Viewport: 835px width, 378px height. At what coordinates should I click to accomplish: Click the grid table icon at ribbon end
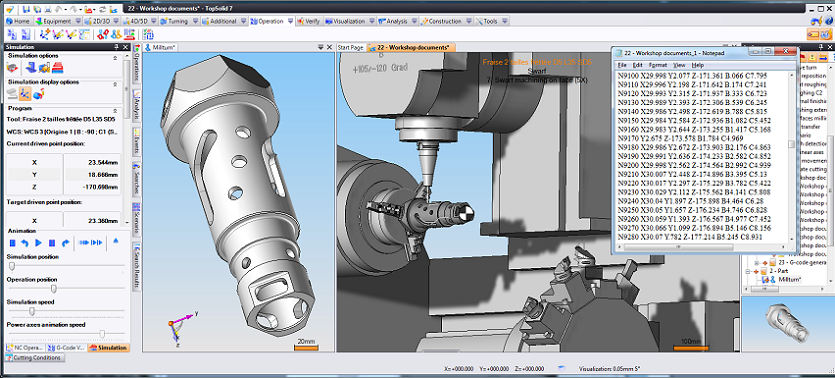pos(149,35)
